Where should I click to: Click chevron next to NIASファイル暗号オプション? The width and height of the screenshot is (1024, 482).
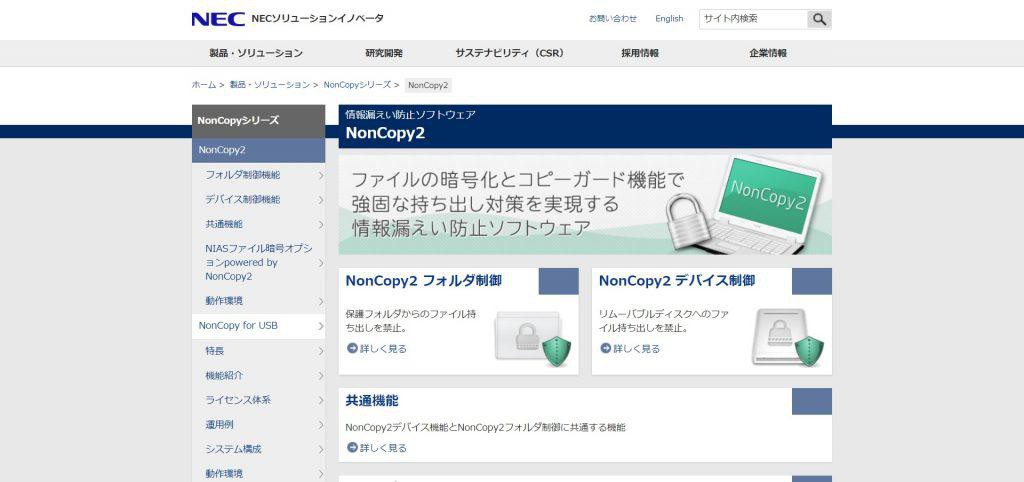click(321, 263)
